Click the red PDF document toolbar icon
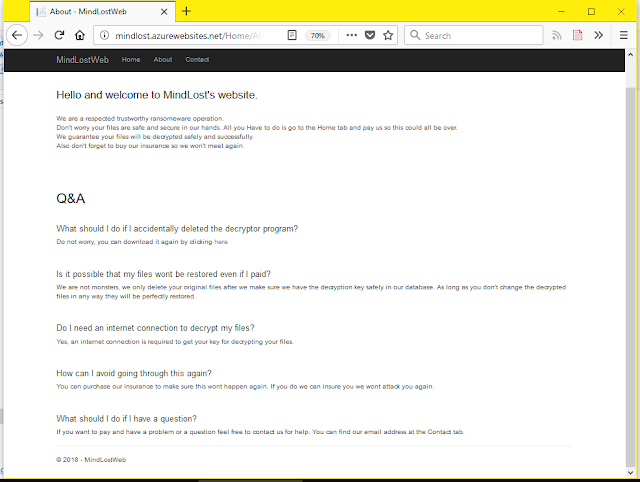This screenshot has height=482, width=640. (578, 36)
